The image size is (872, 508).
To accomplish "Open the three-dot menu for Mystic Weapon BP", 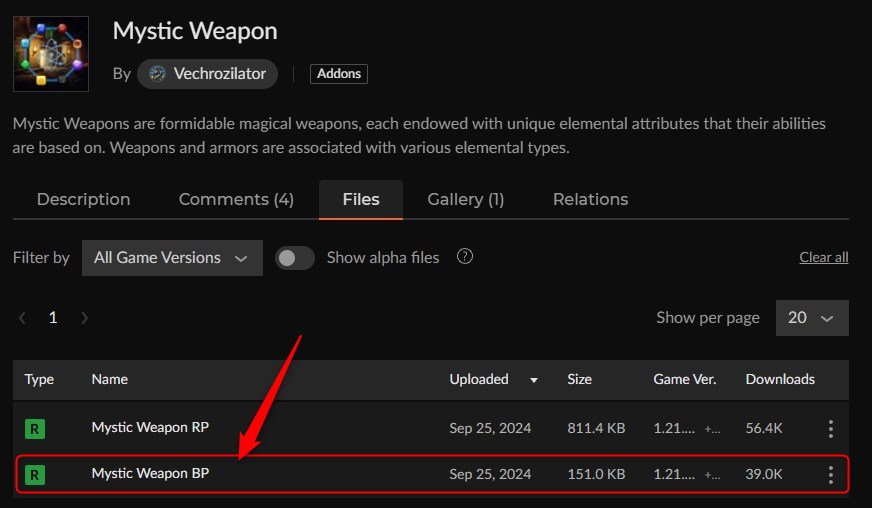I will coord(830,475).
